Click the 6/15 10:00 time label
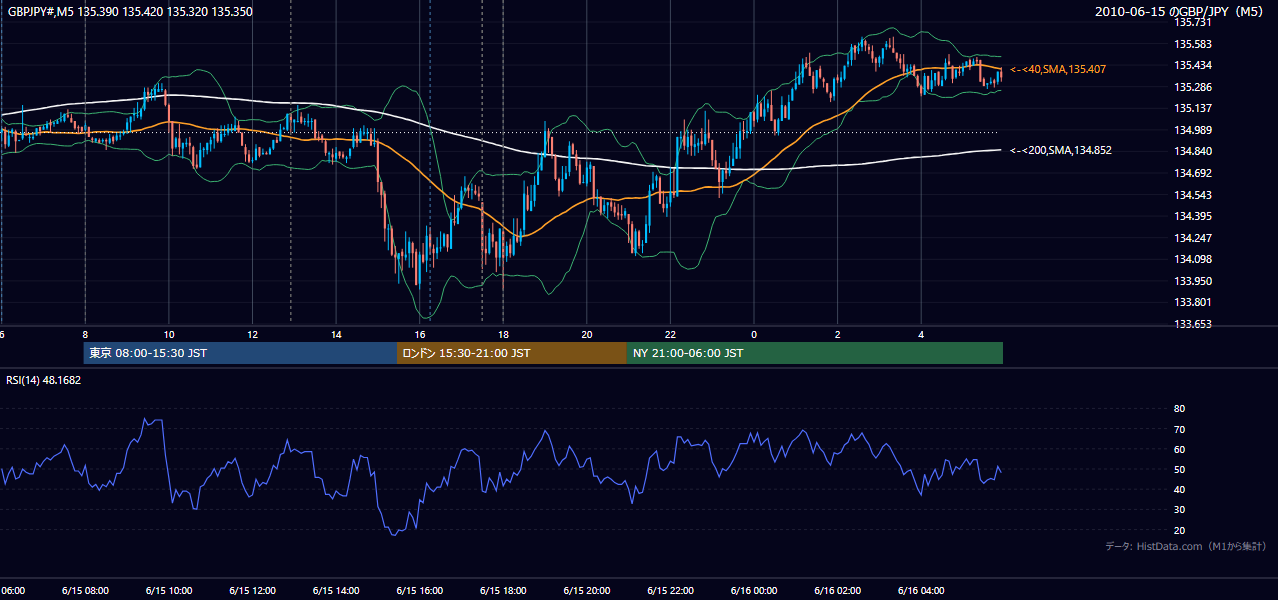This screenshot has width=1278, height=600. coord(168,591)
